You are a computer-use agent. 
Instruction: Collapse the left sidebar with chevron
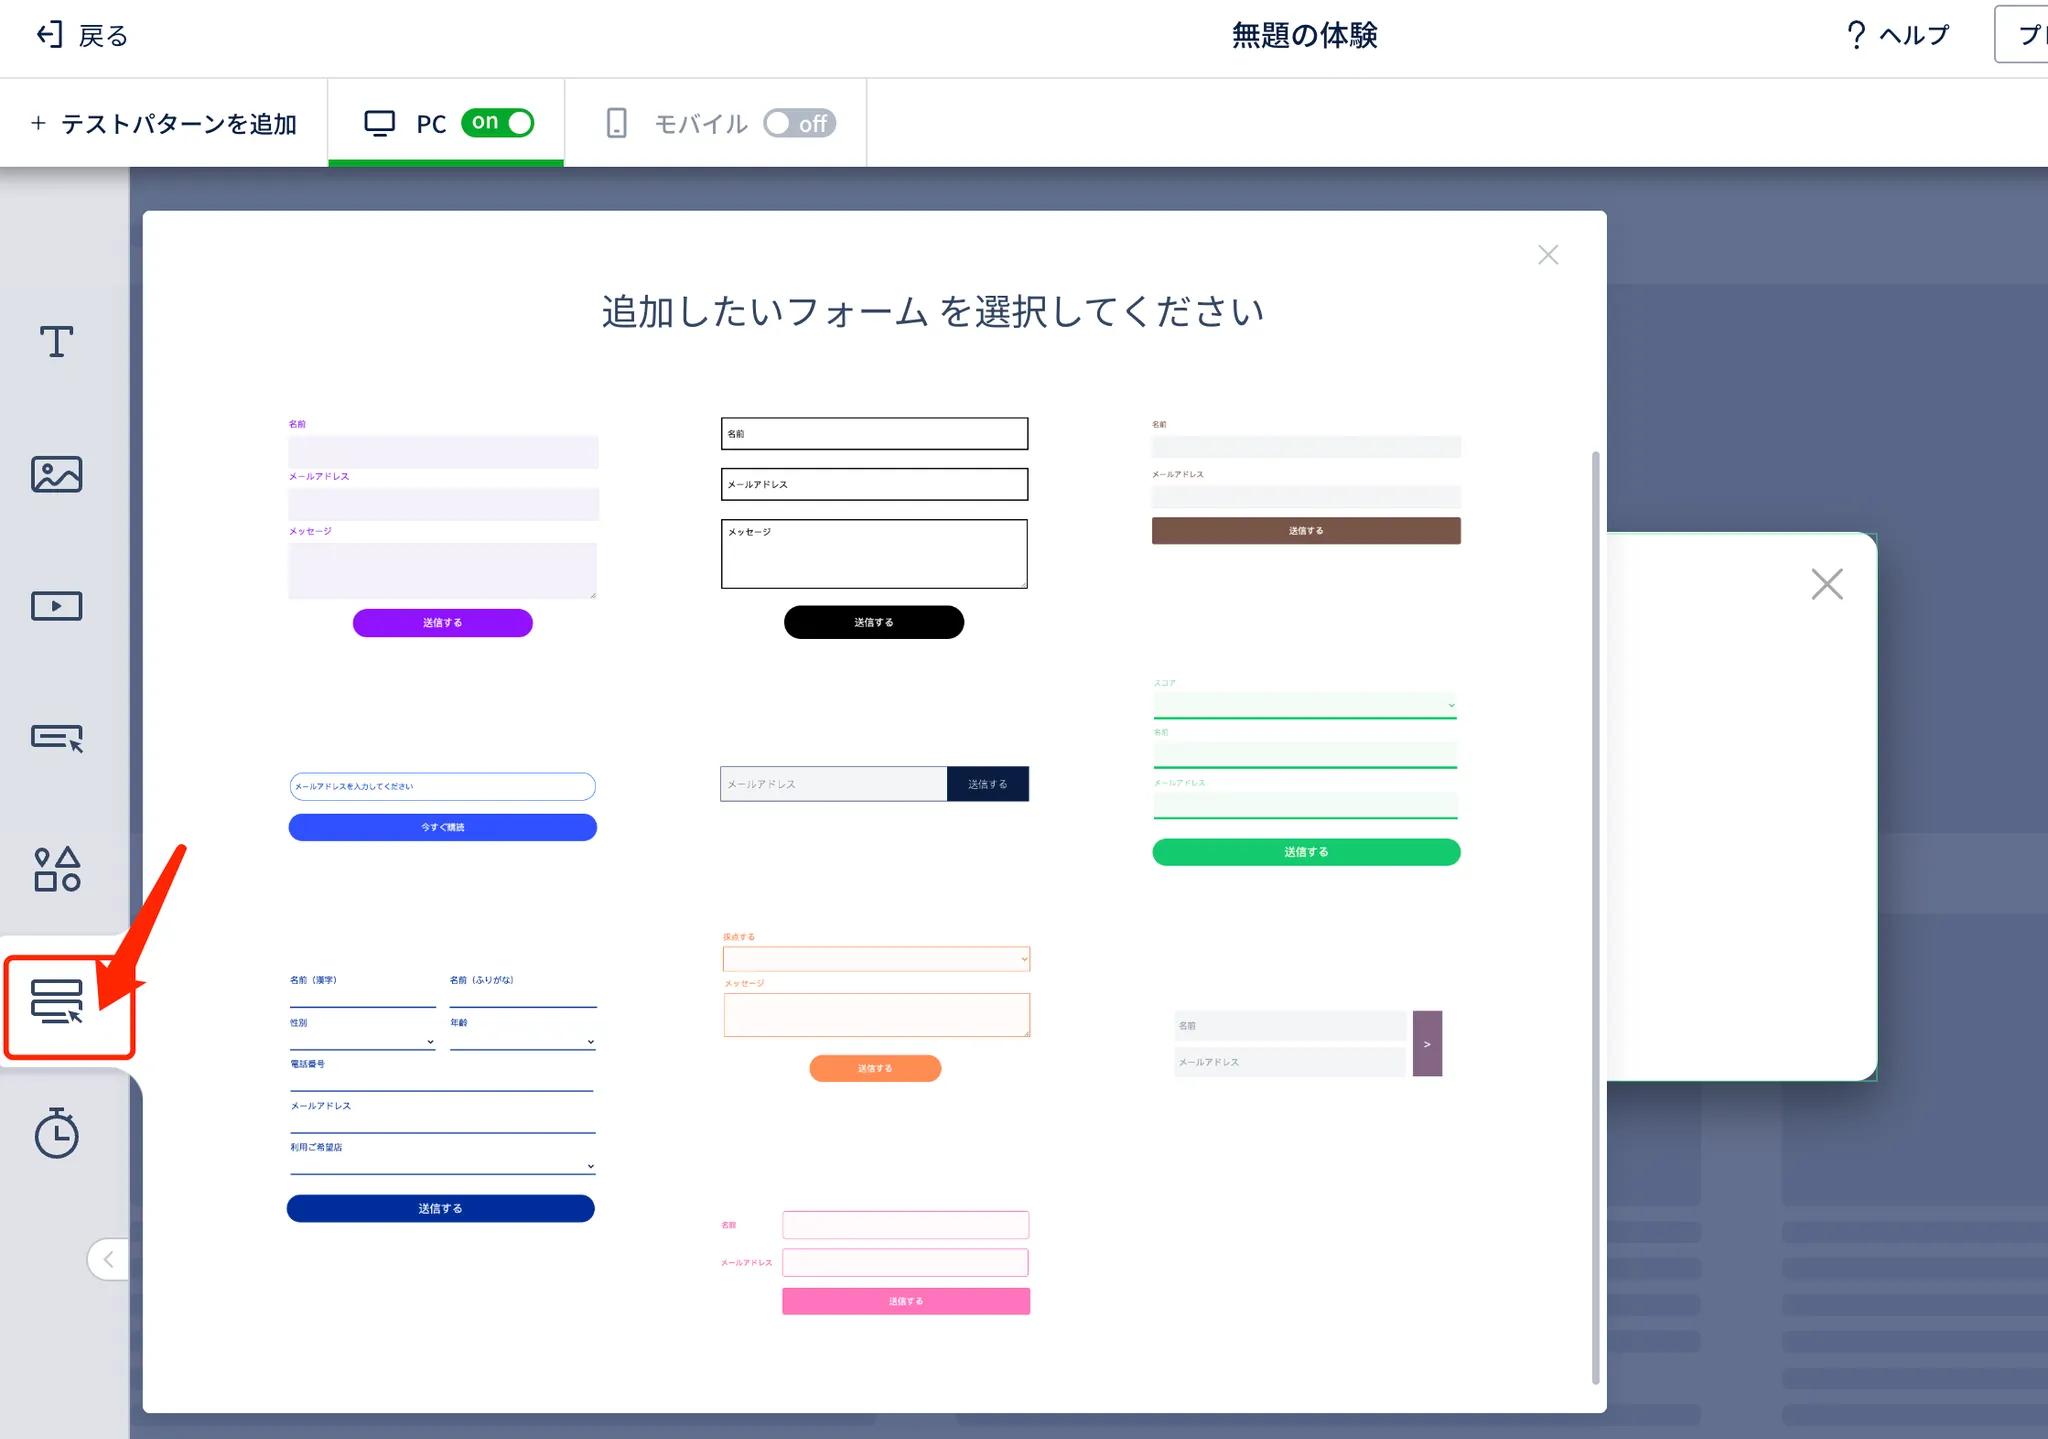[x=108, y=1259]
